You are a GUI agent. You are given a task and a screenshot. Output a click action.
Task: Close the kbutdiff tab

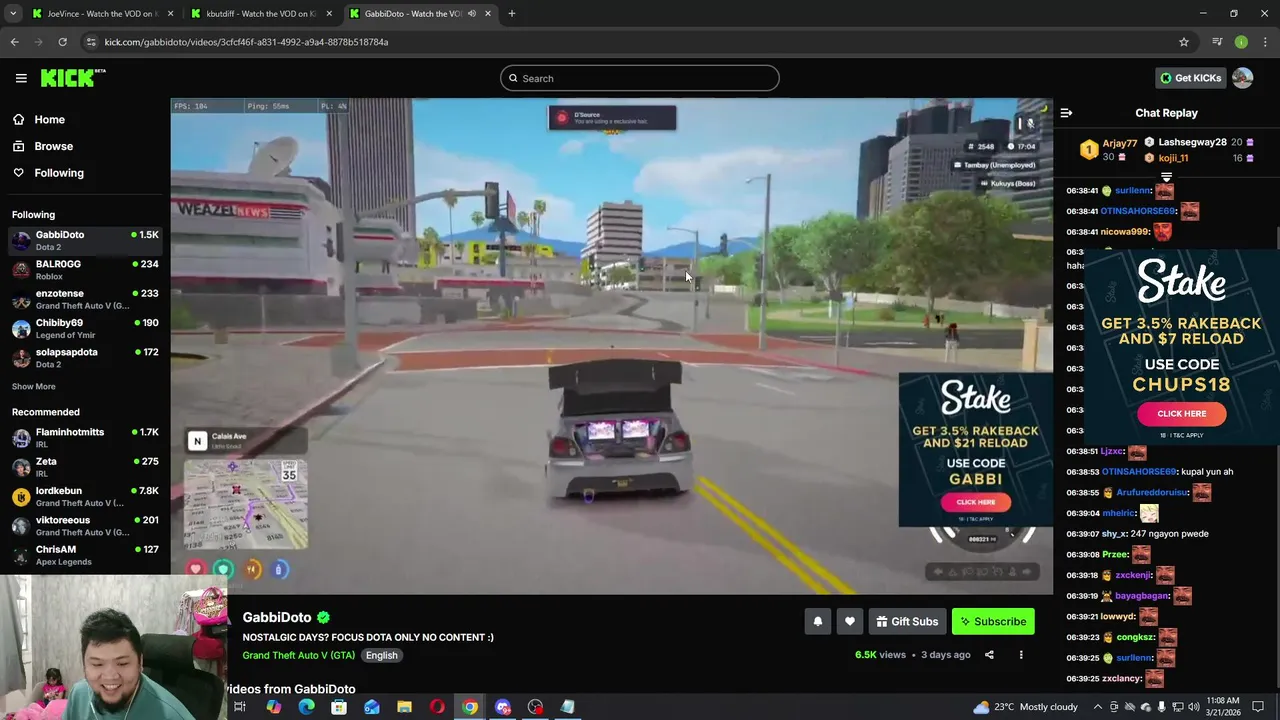[x=329, y=14]
